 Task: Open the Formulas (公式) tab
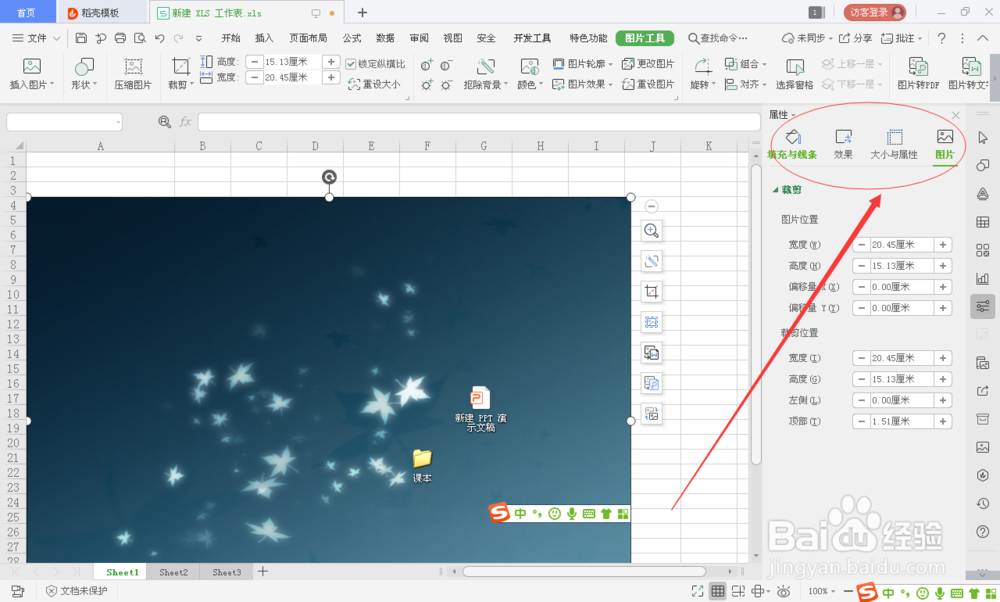tap(352, 38)
